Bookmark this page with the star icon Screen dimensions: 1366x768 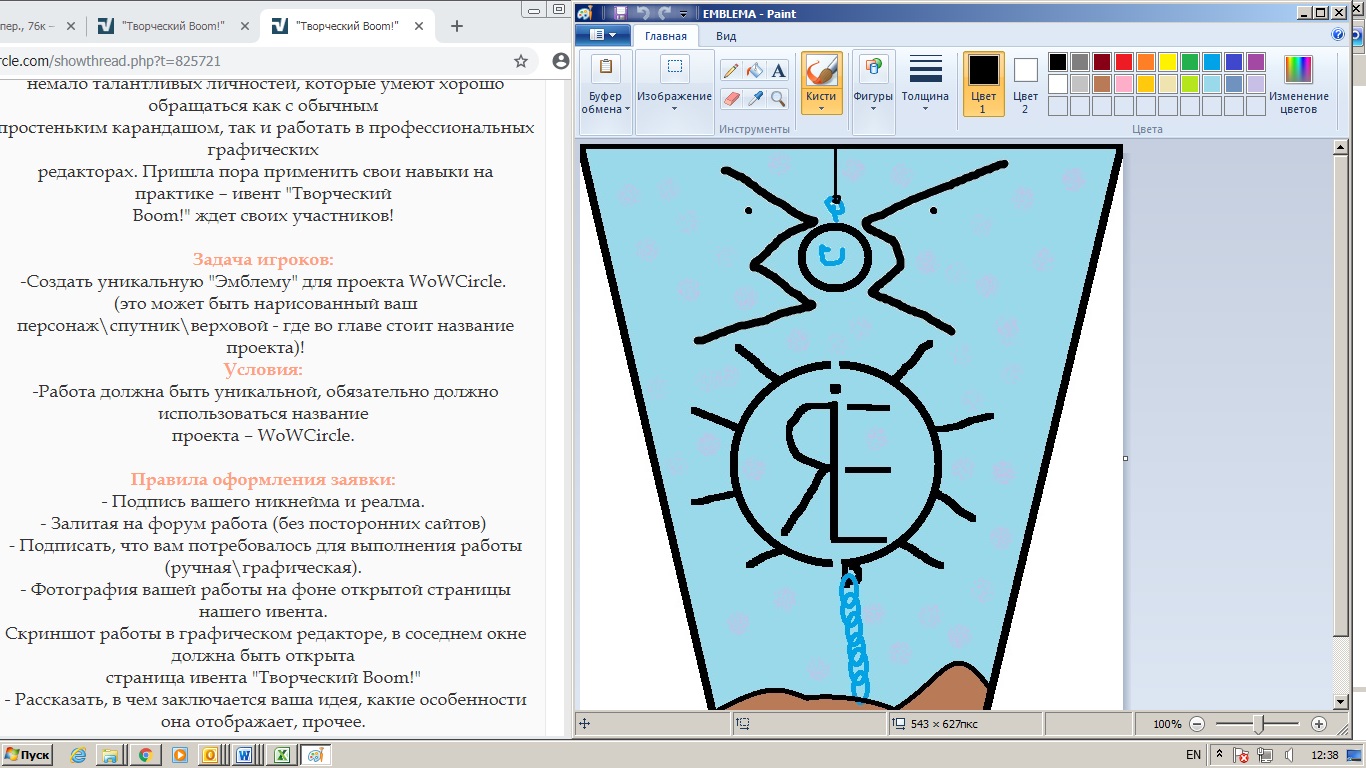pos(521,61)
